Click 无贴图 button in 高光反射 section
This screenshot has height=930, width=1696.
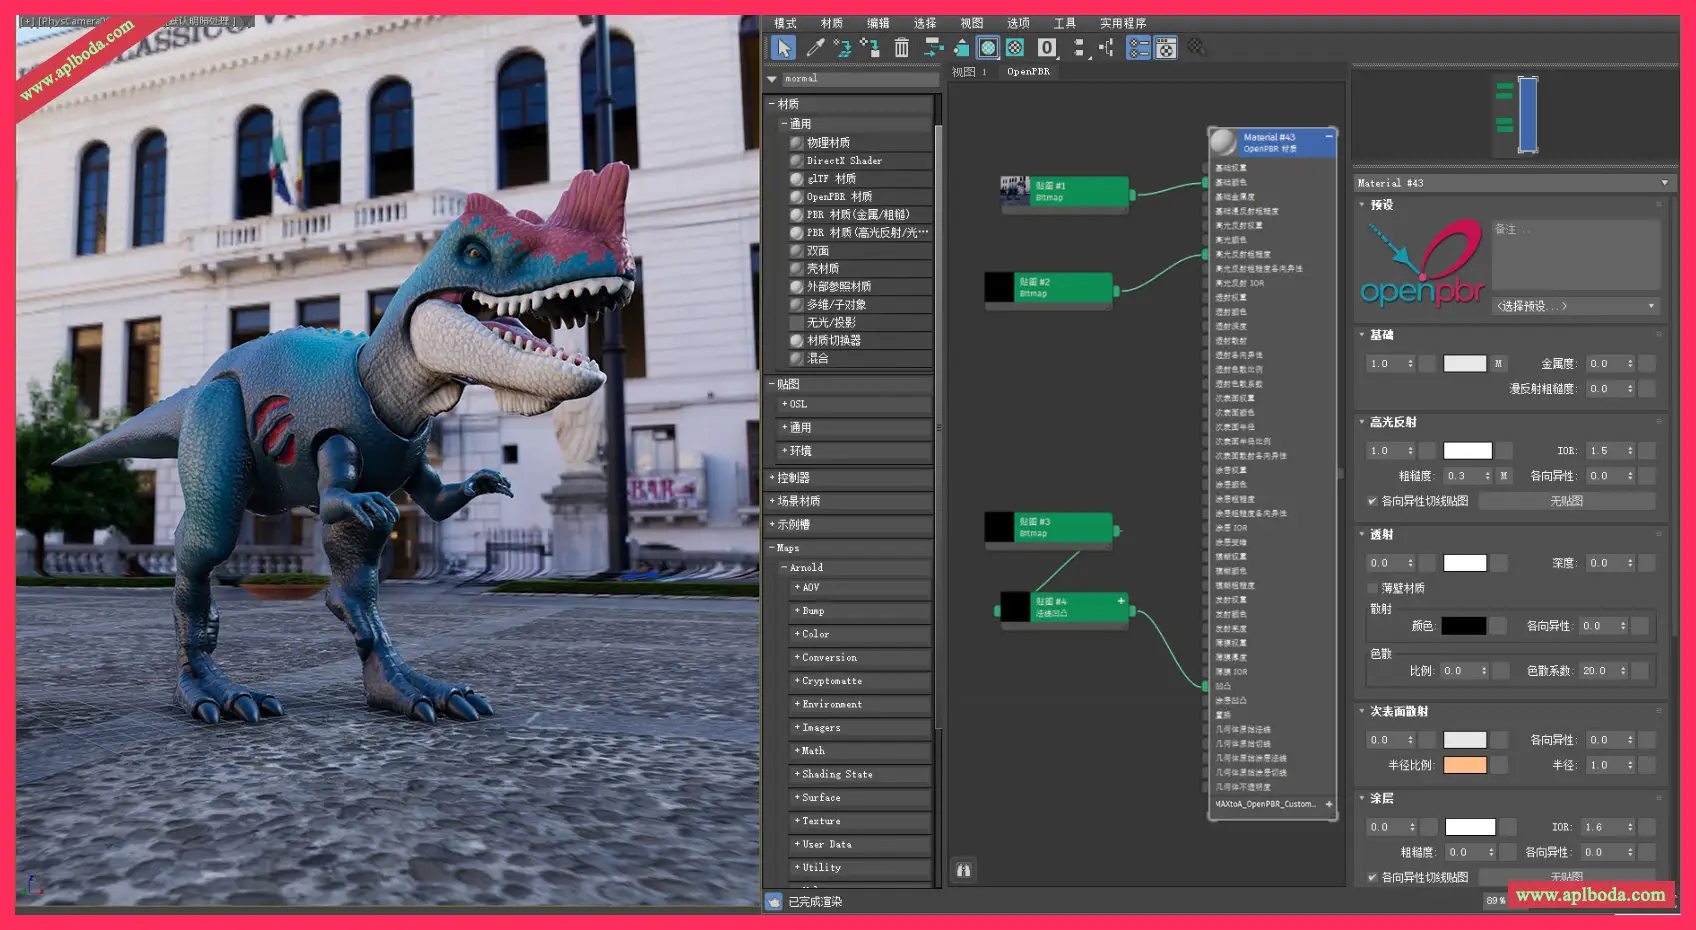[x=1566, y=501]
